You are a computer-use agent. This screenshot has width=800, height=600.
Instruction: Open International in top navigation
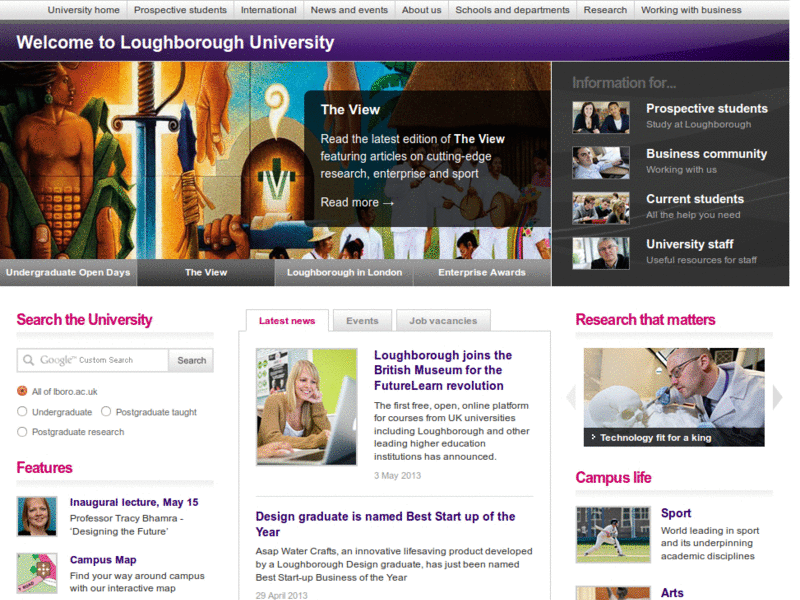click(x=269, y=10)
